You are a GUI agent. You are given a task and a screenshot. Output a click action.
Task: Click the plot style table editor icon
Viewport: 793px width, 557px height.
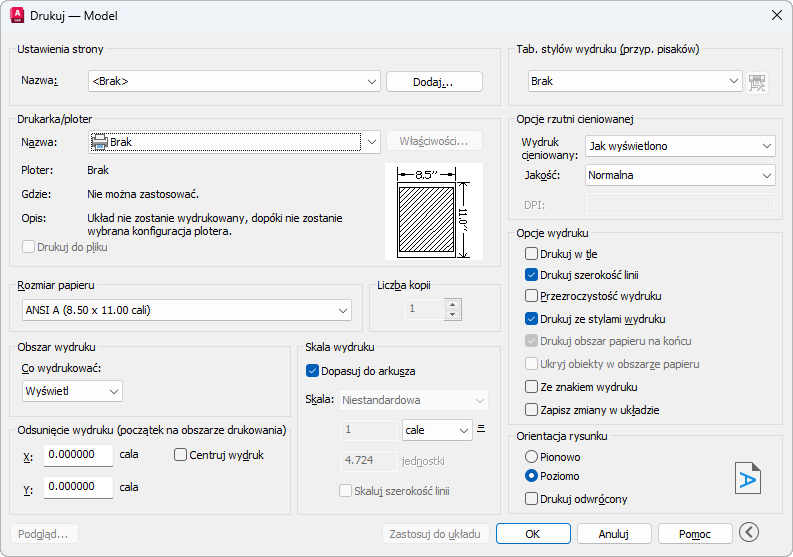click(x=758, y=82)
